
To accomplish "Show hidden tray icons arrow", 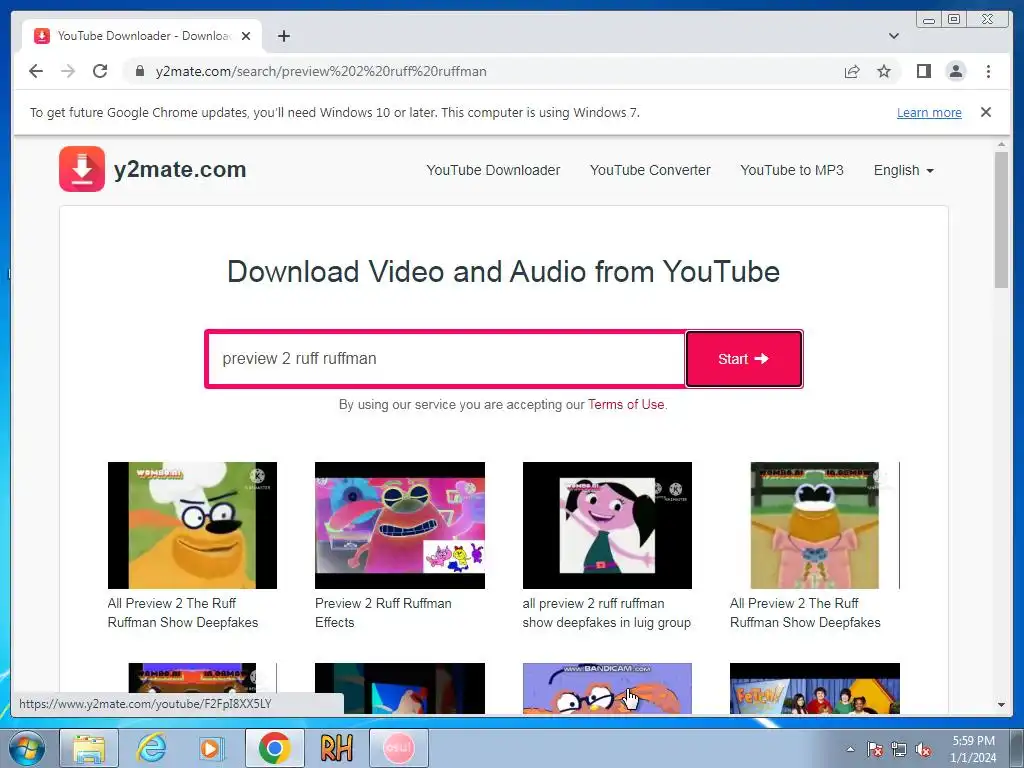I will point(850,749).
